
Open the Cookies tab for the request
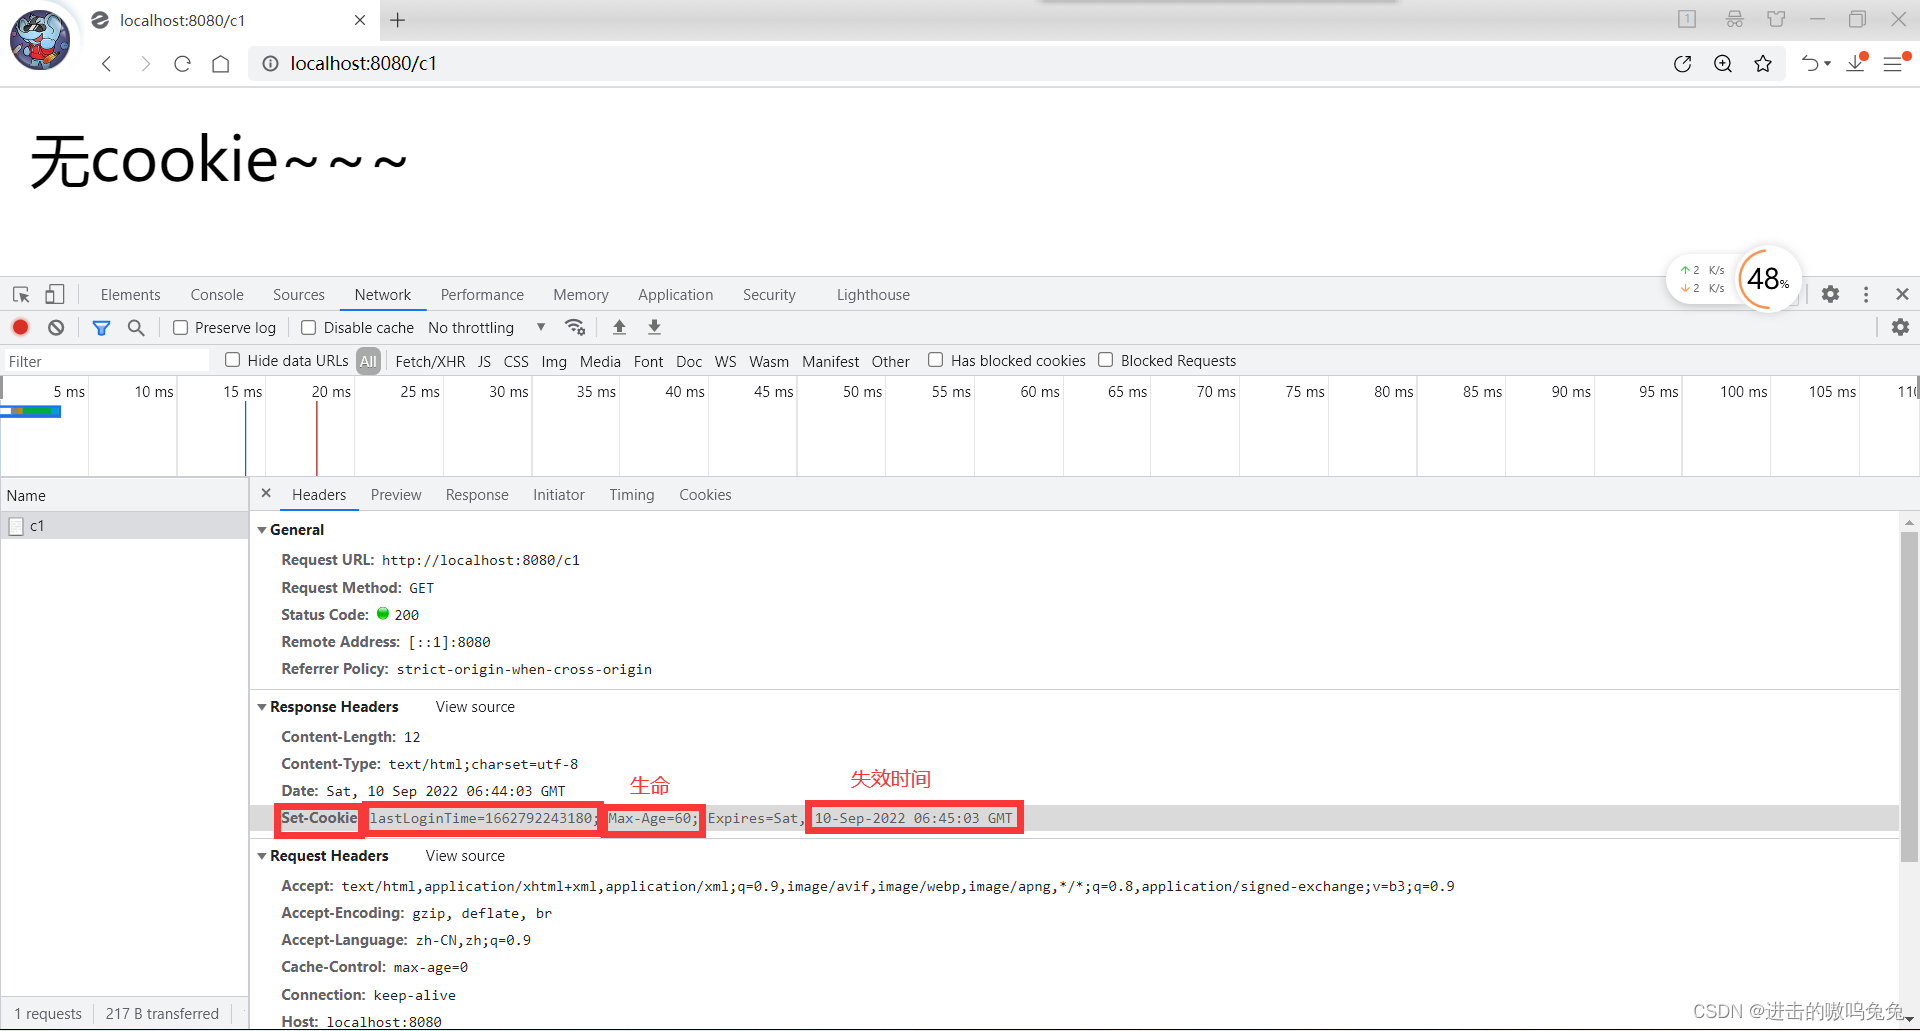[705, 494]
